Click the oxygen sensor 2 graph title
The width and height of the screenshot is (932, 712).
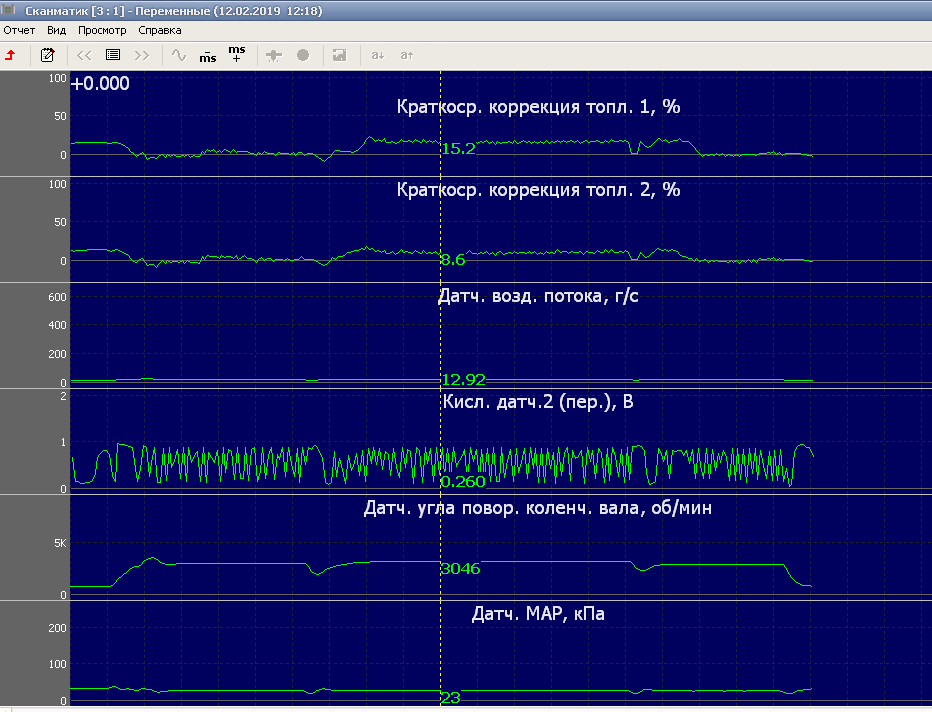pos(538,402)
